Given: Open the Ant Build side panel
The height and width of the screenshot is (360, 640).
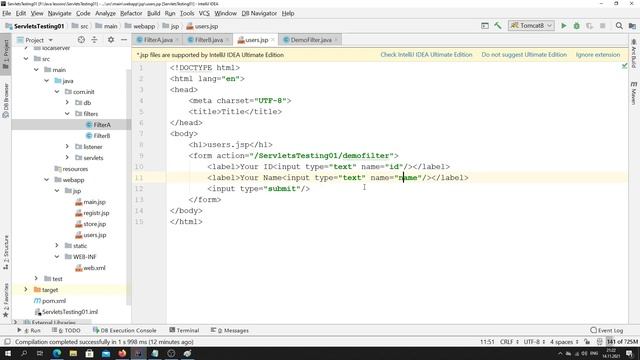Looking at the screenshot, I should point(634,53).
